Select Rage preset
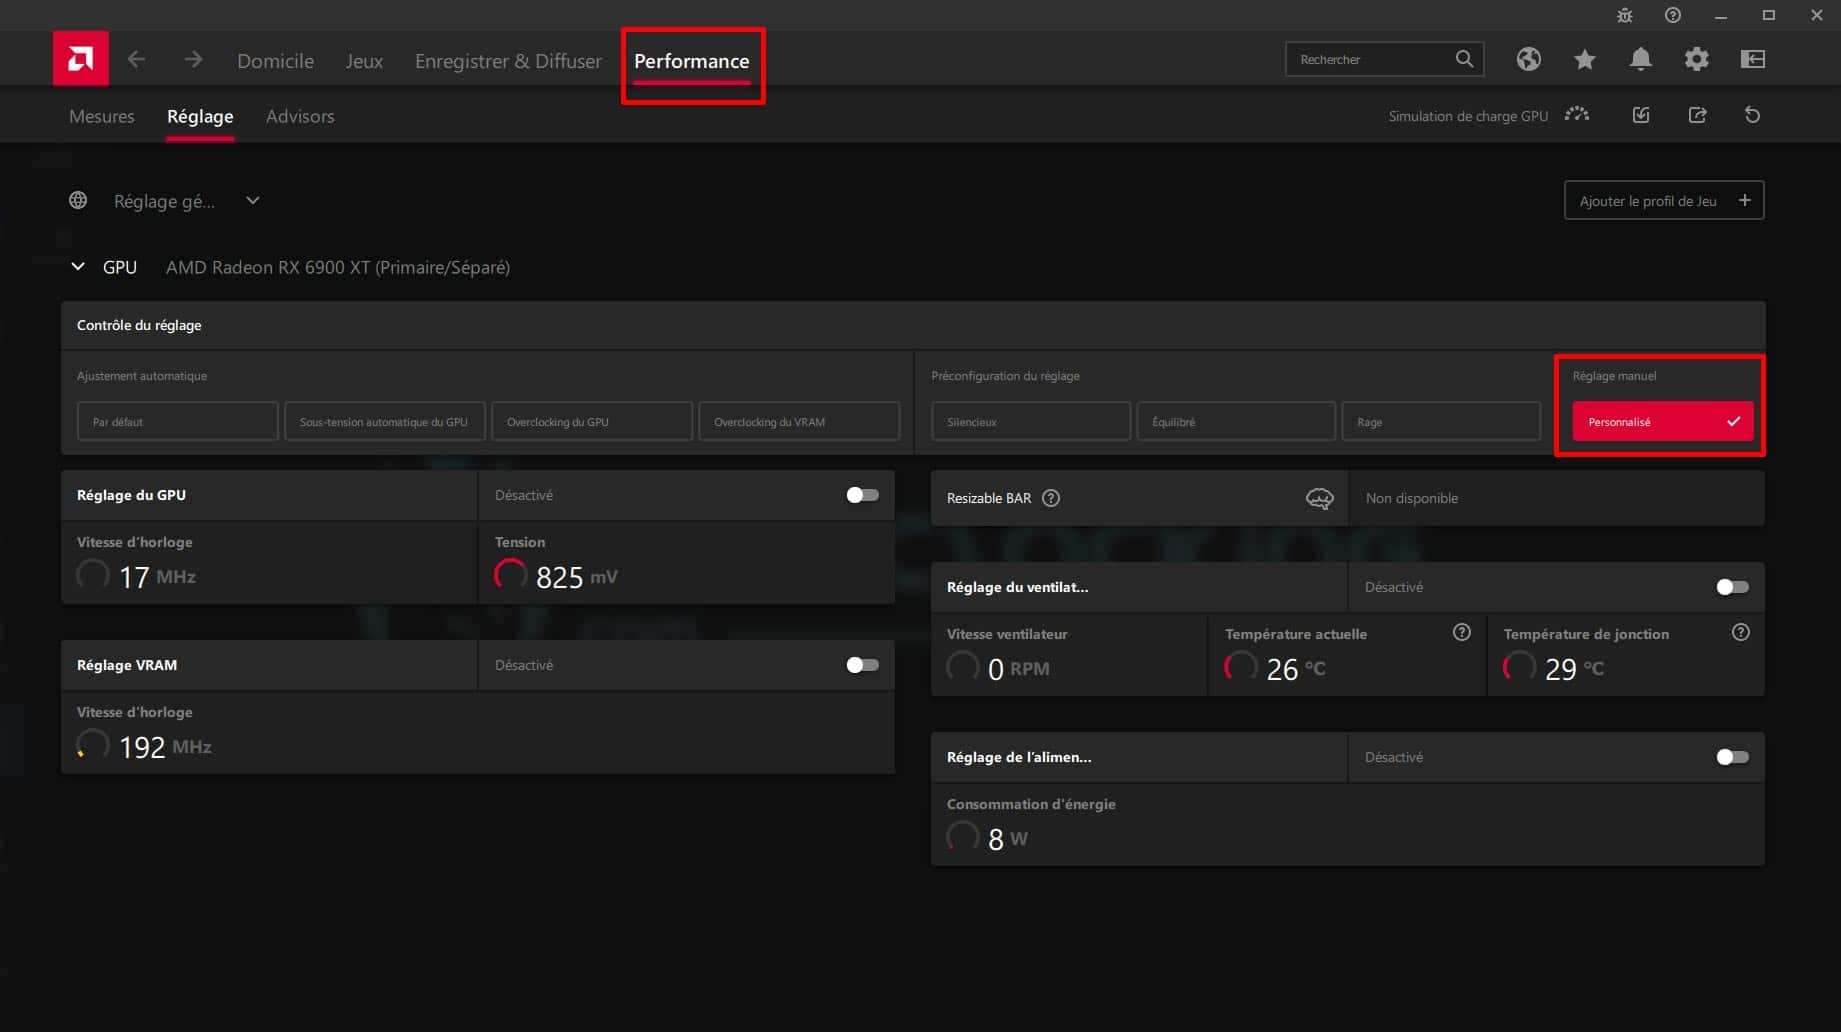The height and width of the screenshot is (1032, 1841). click(1441, 421)
